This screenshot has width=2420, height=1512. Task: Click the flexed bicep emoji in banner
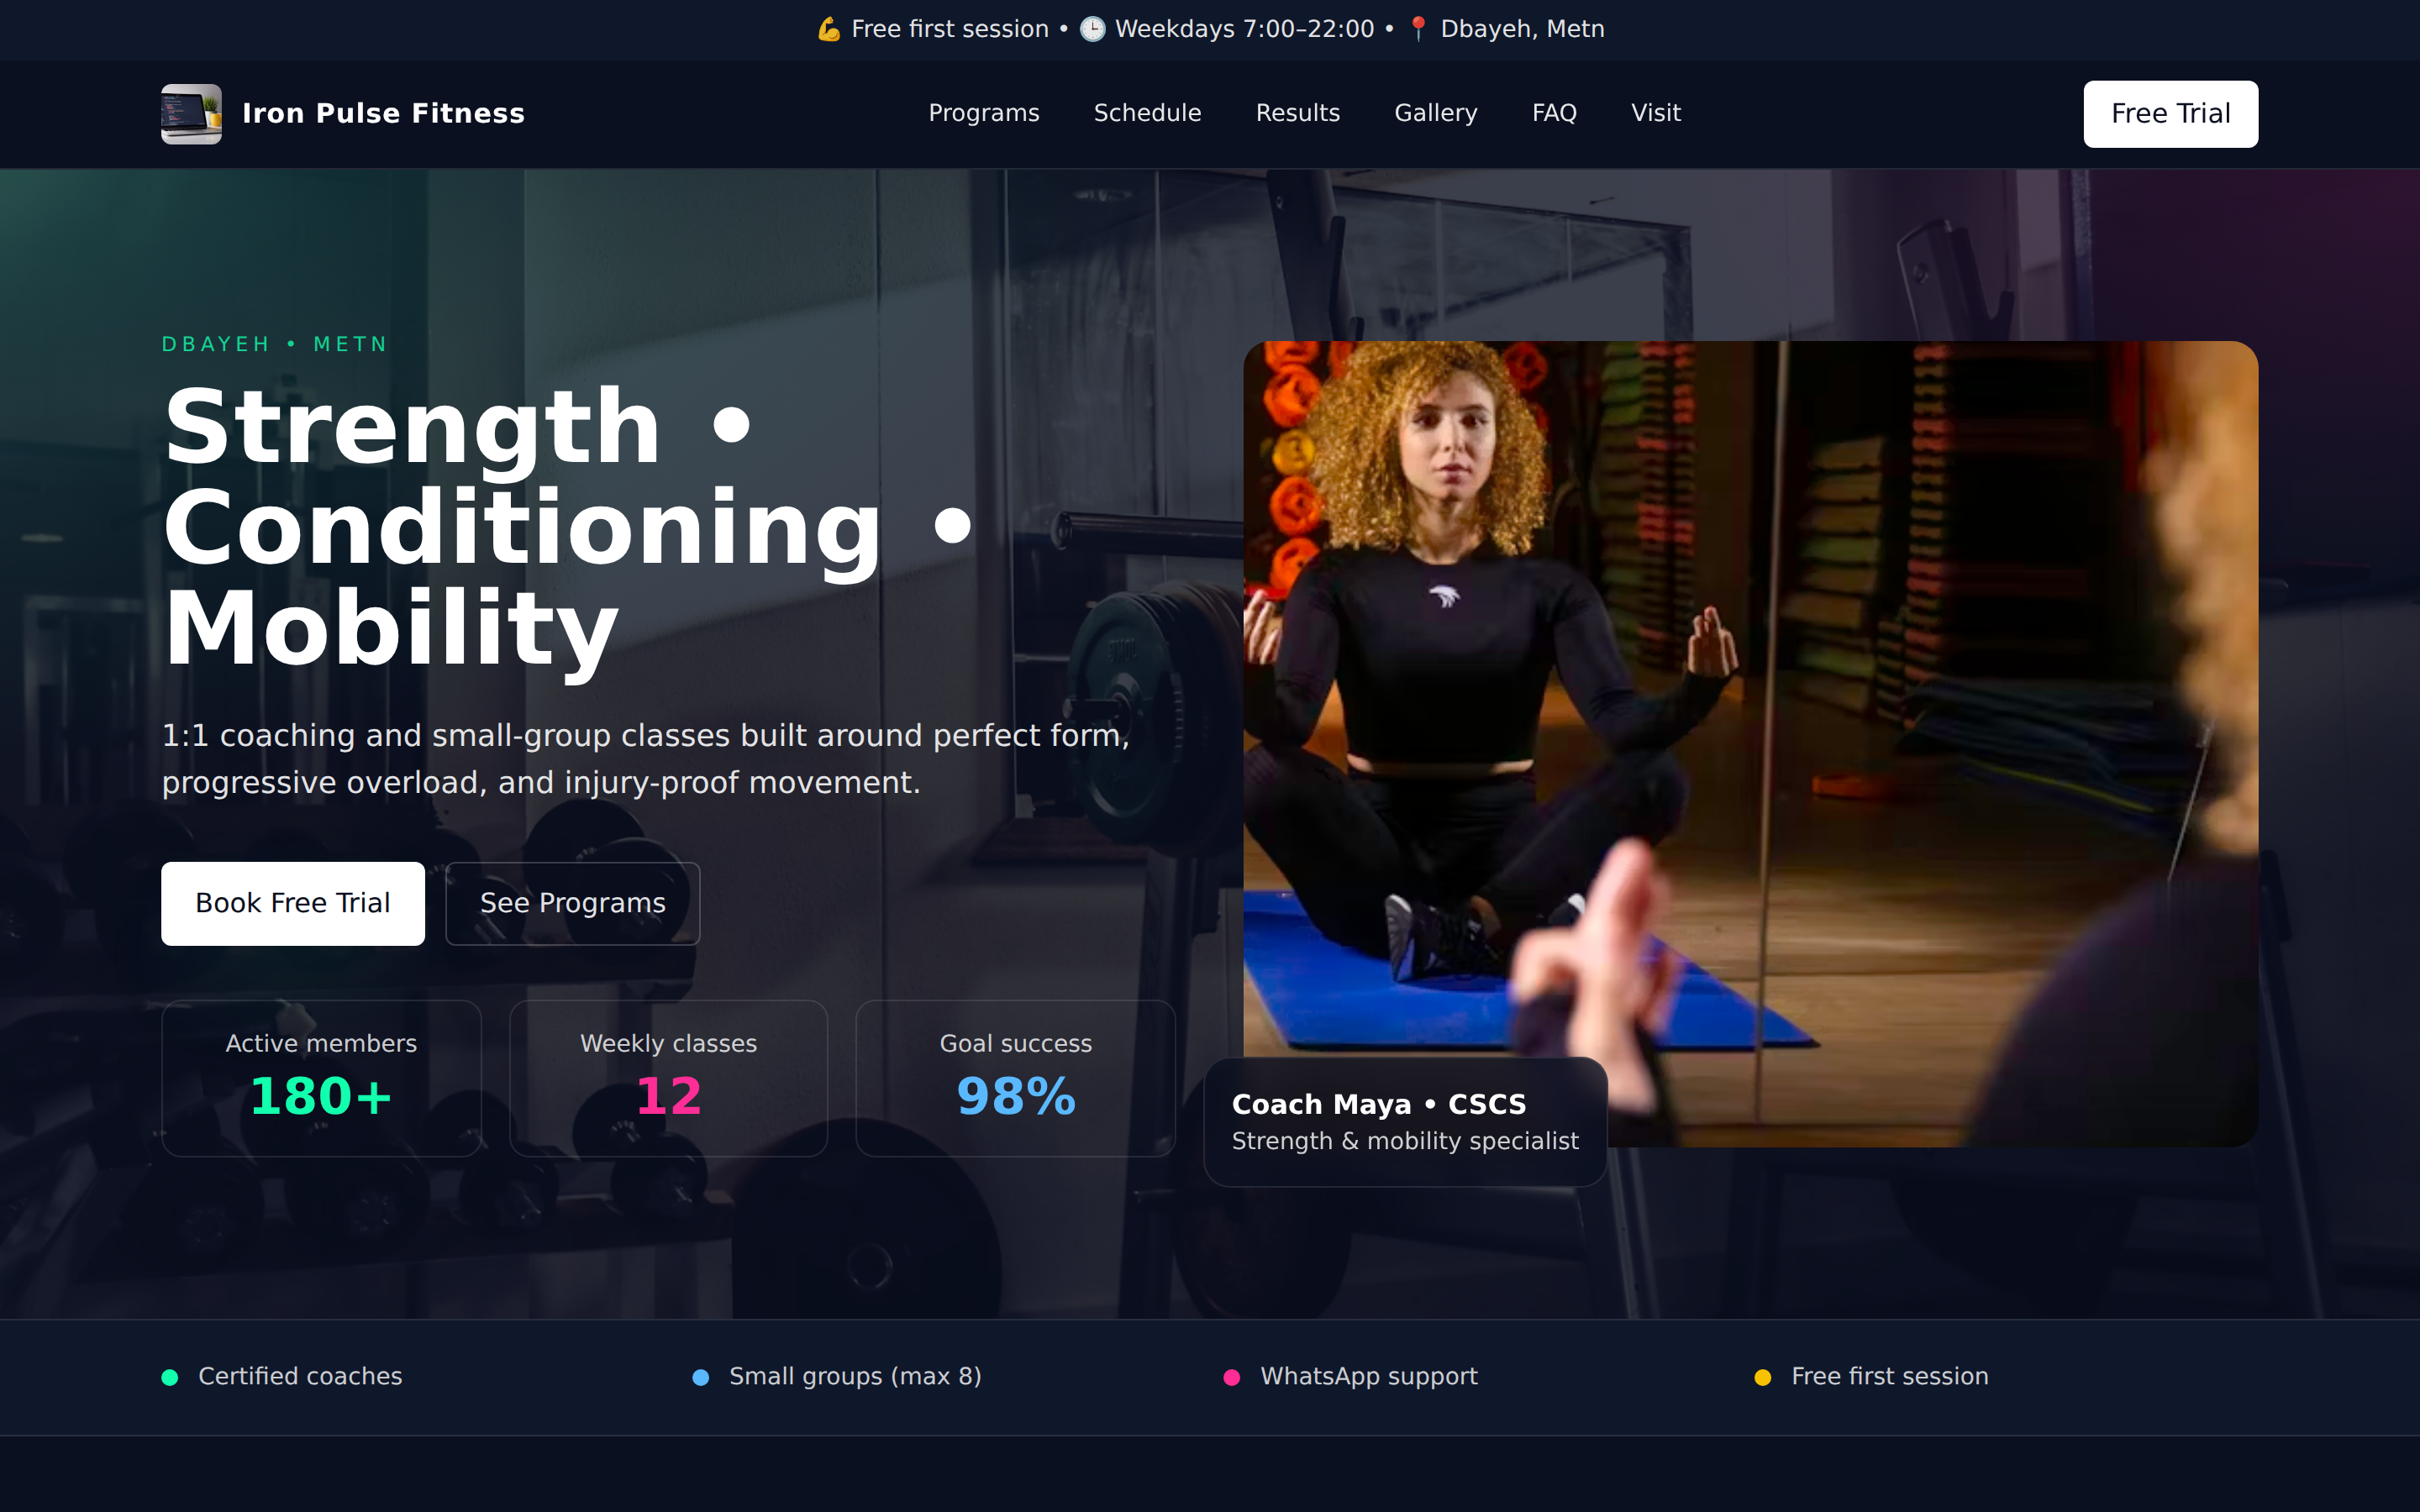[828, 30]
